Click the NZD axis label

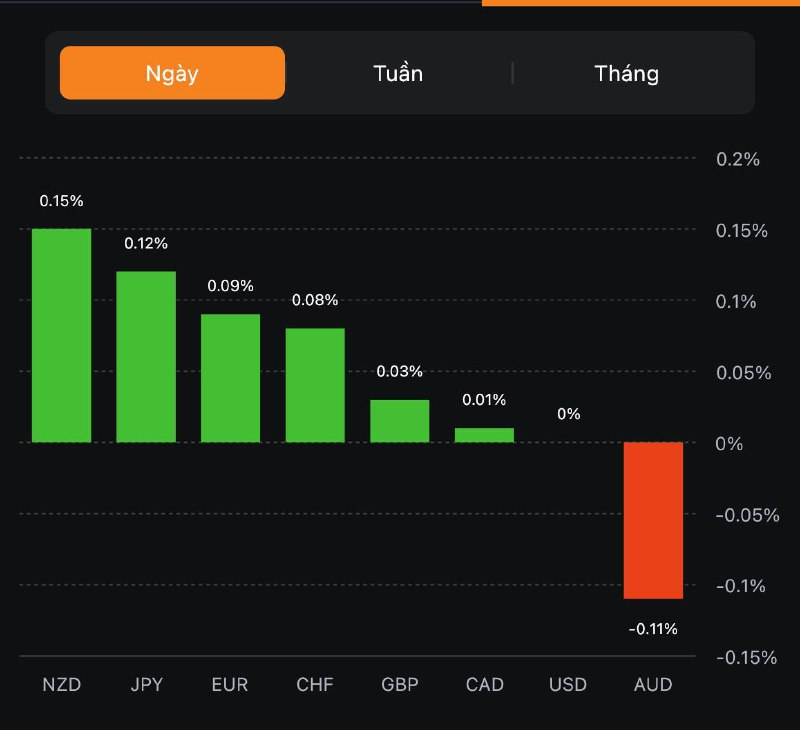pyautogui.click(x=61, y=685)
